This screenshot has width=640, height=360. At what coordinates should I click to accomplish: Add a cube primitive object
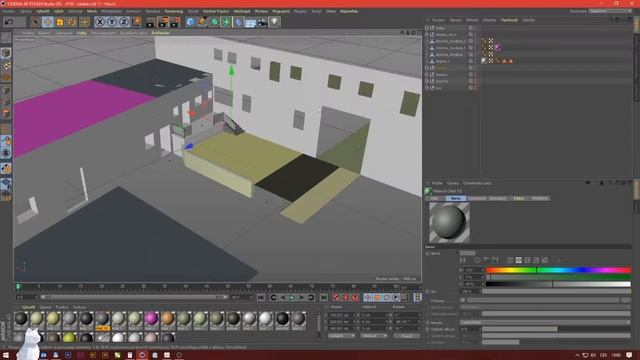(190, 22)
